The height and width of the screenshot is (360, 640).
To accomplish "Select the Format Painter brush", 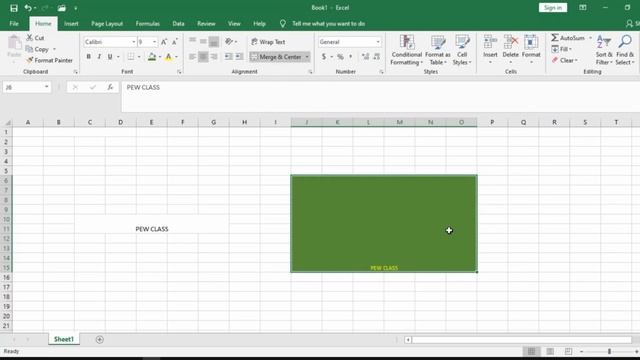I will point(29,60).
